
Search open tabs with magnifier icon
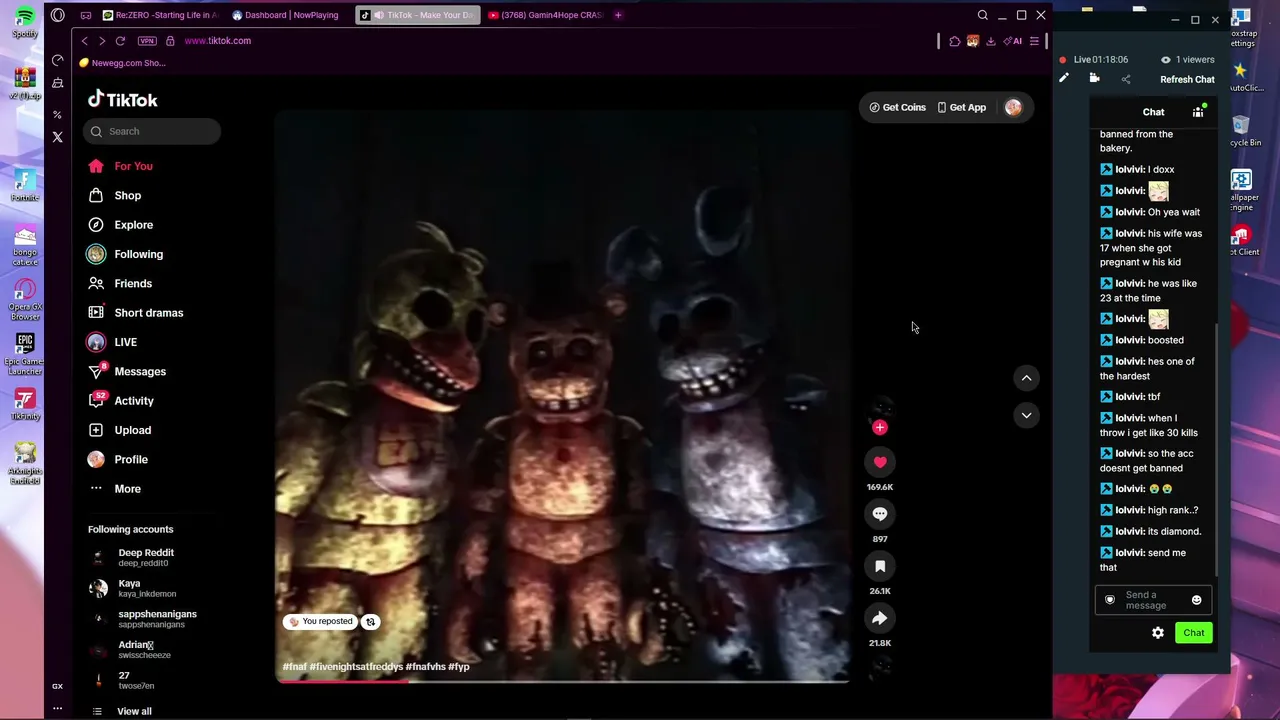(x=983, y=15)
